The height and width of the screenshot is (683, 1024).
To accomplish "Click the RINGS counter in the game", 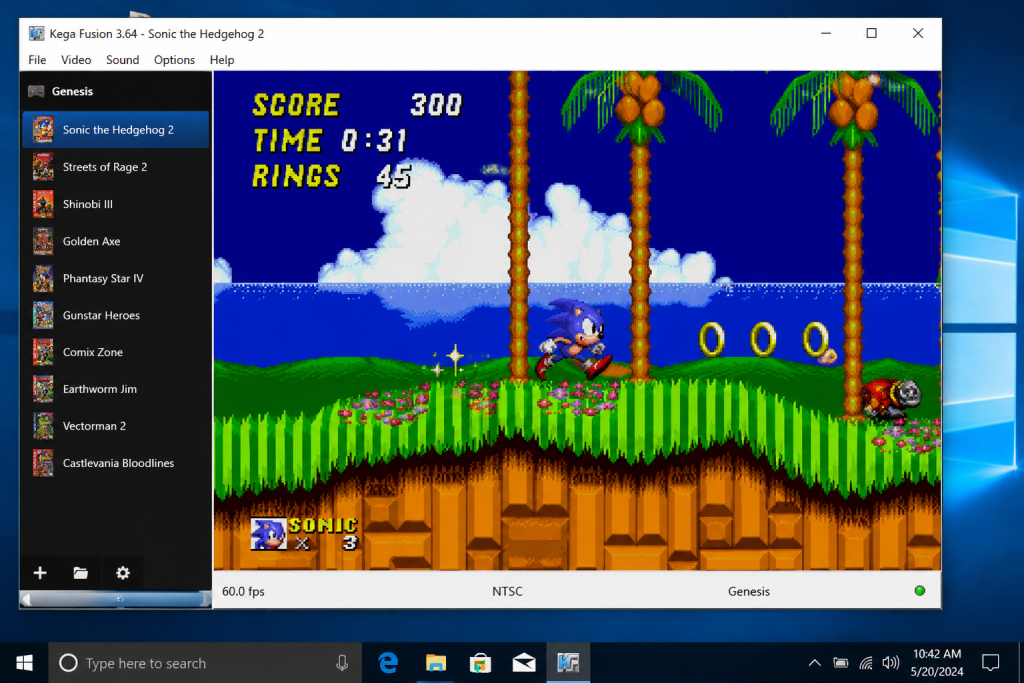I will [332, 176].
